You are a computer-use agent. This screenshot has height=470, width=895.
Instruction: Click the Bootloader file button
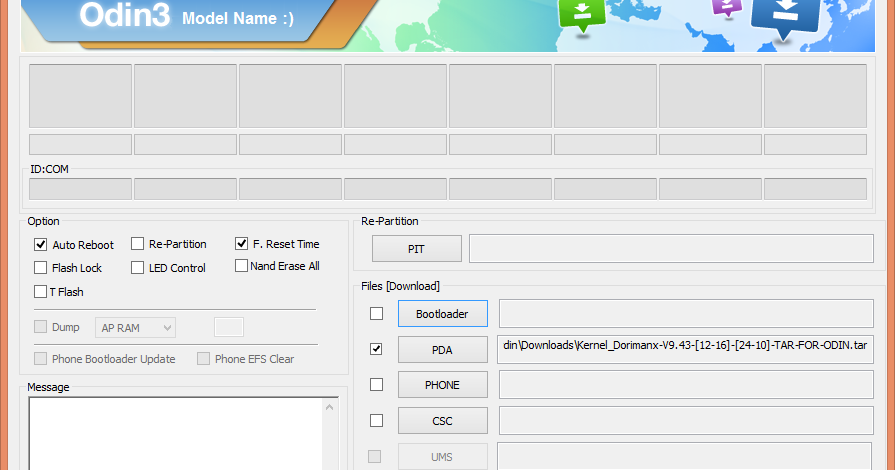442,314
